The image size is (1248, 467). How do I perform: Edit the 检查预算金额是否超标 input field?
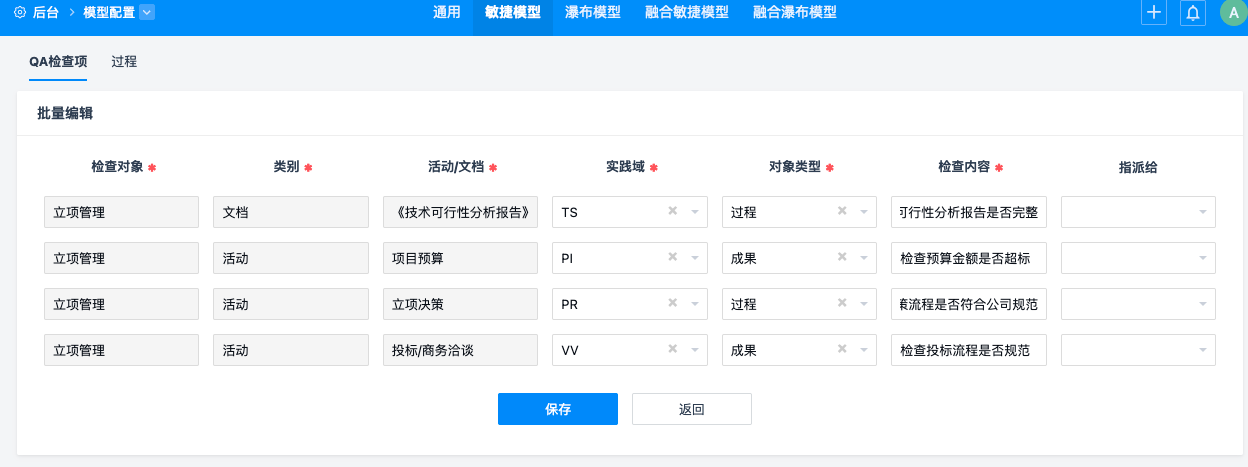968,258
